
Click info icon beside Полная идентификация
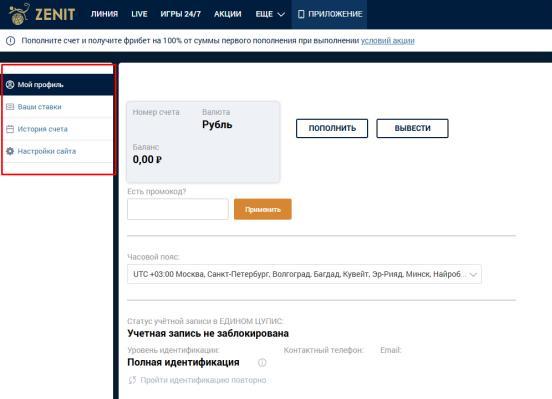click(x=262, y=362)
